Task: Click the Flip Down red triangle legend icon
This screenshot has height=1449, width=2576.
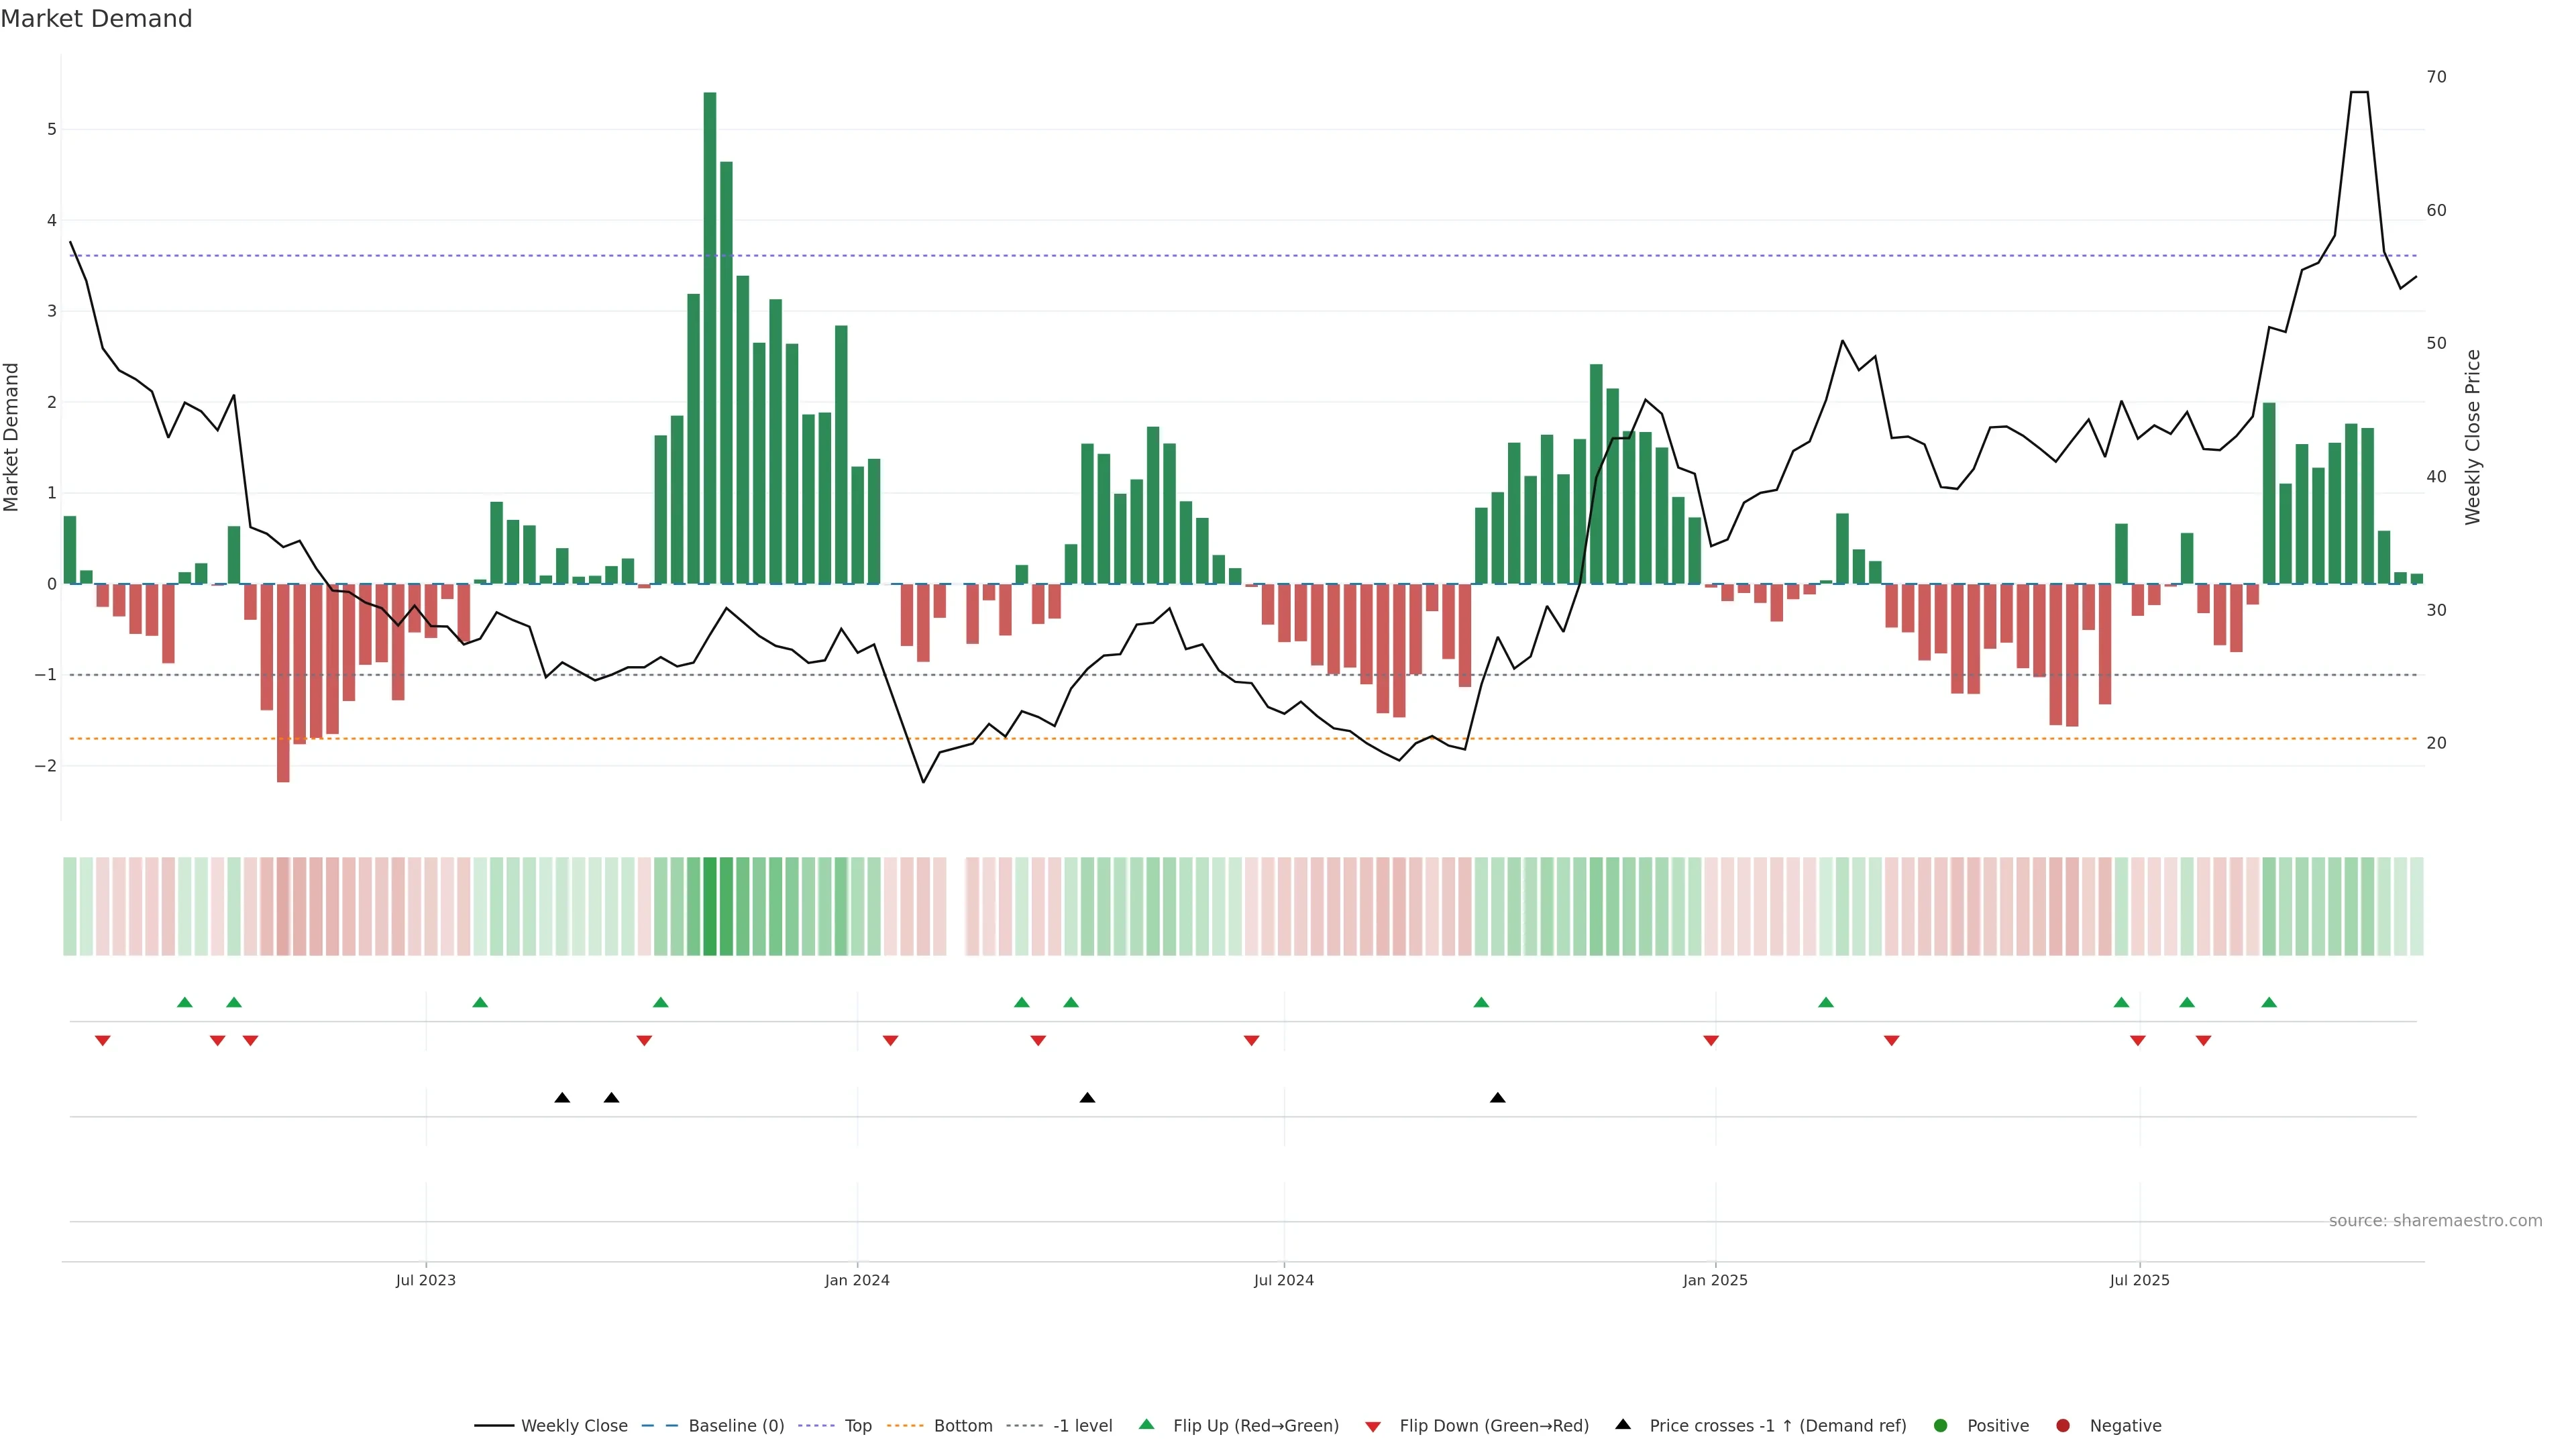Action: click(1372, 1426)
